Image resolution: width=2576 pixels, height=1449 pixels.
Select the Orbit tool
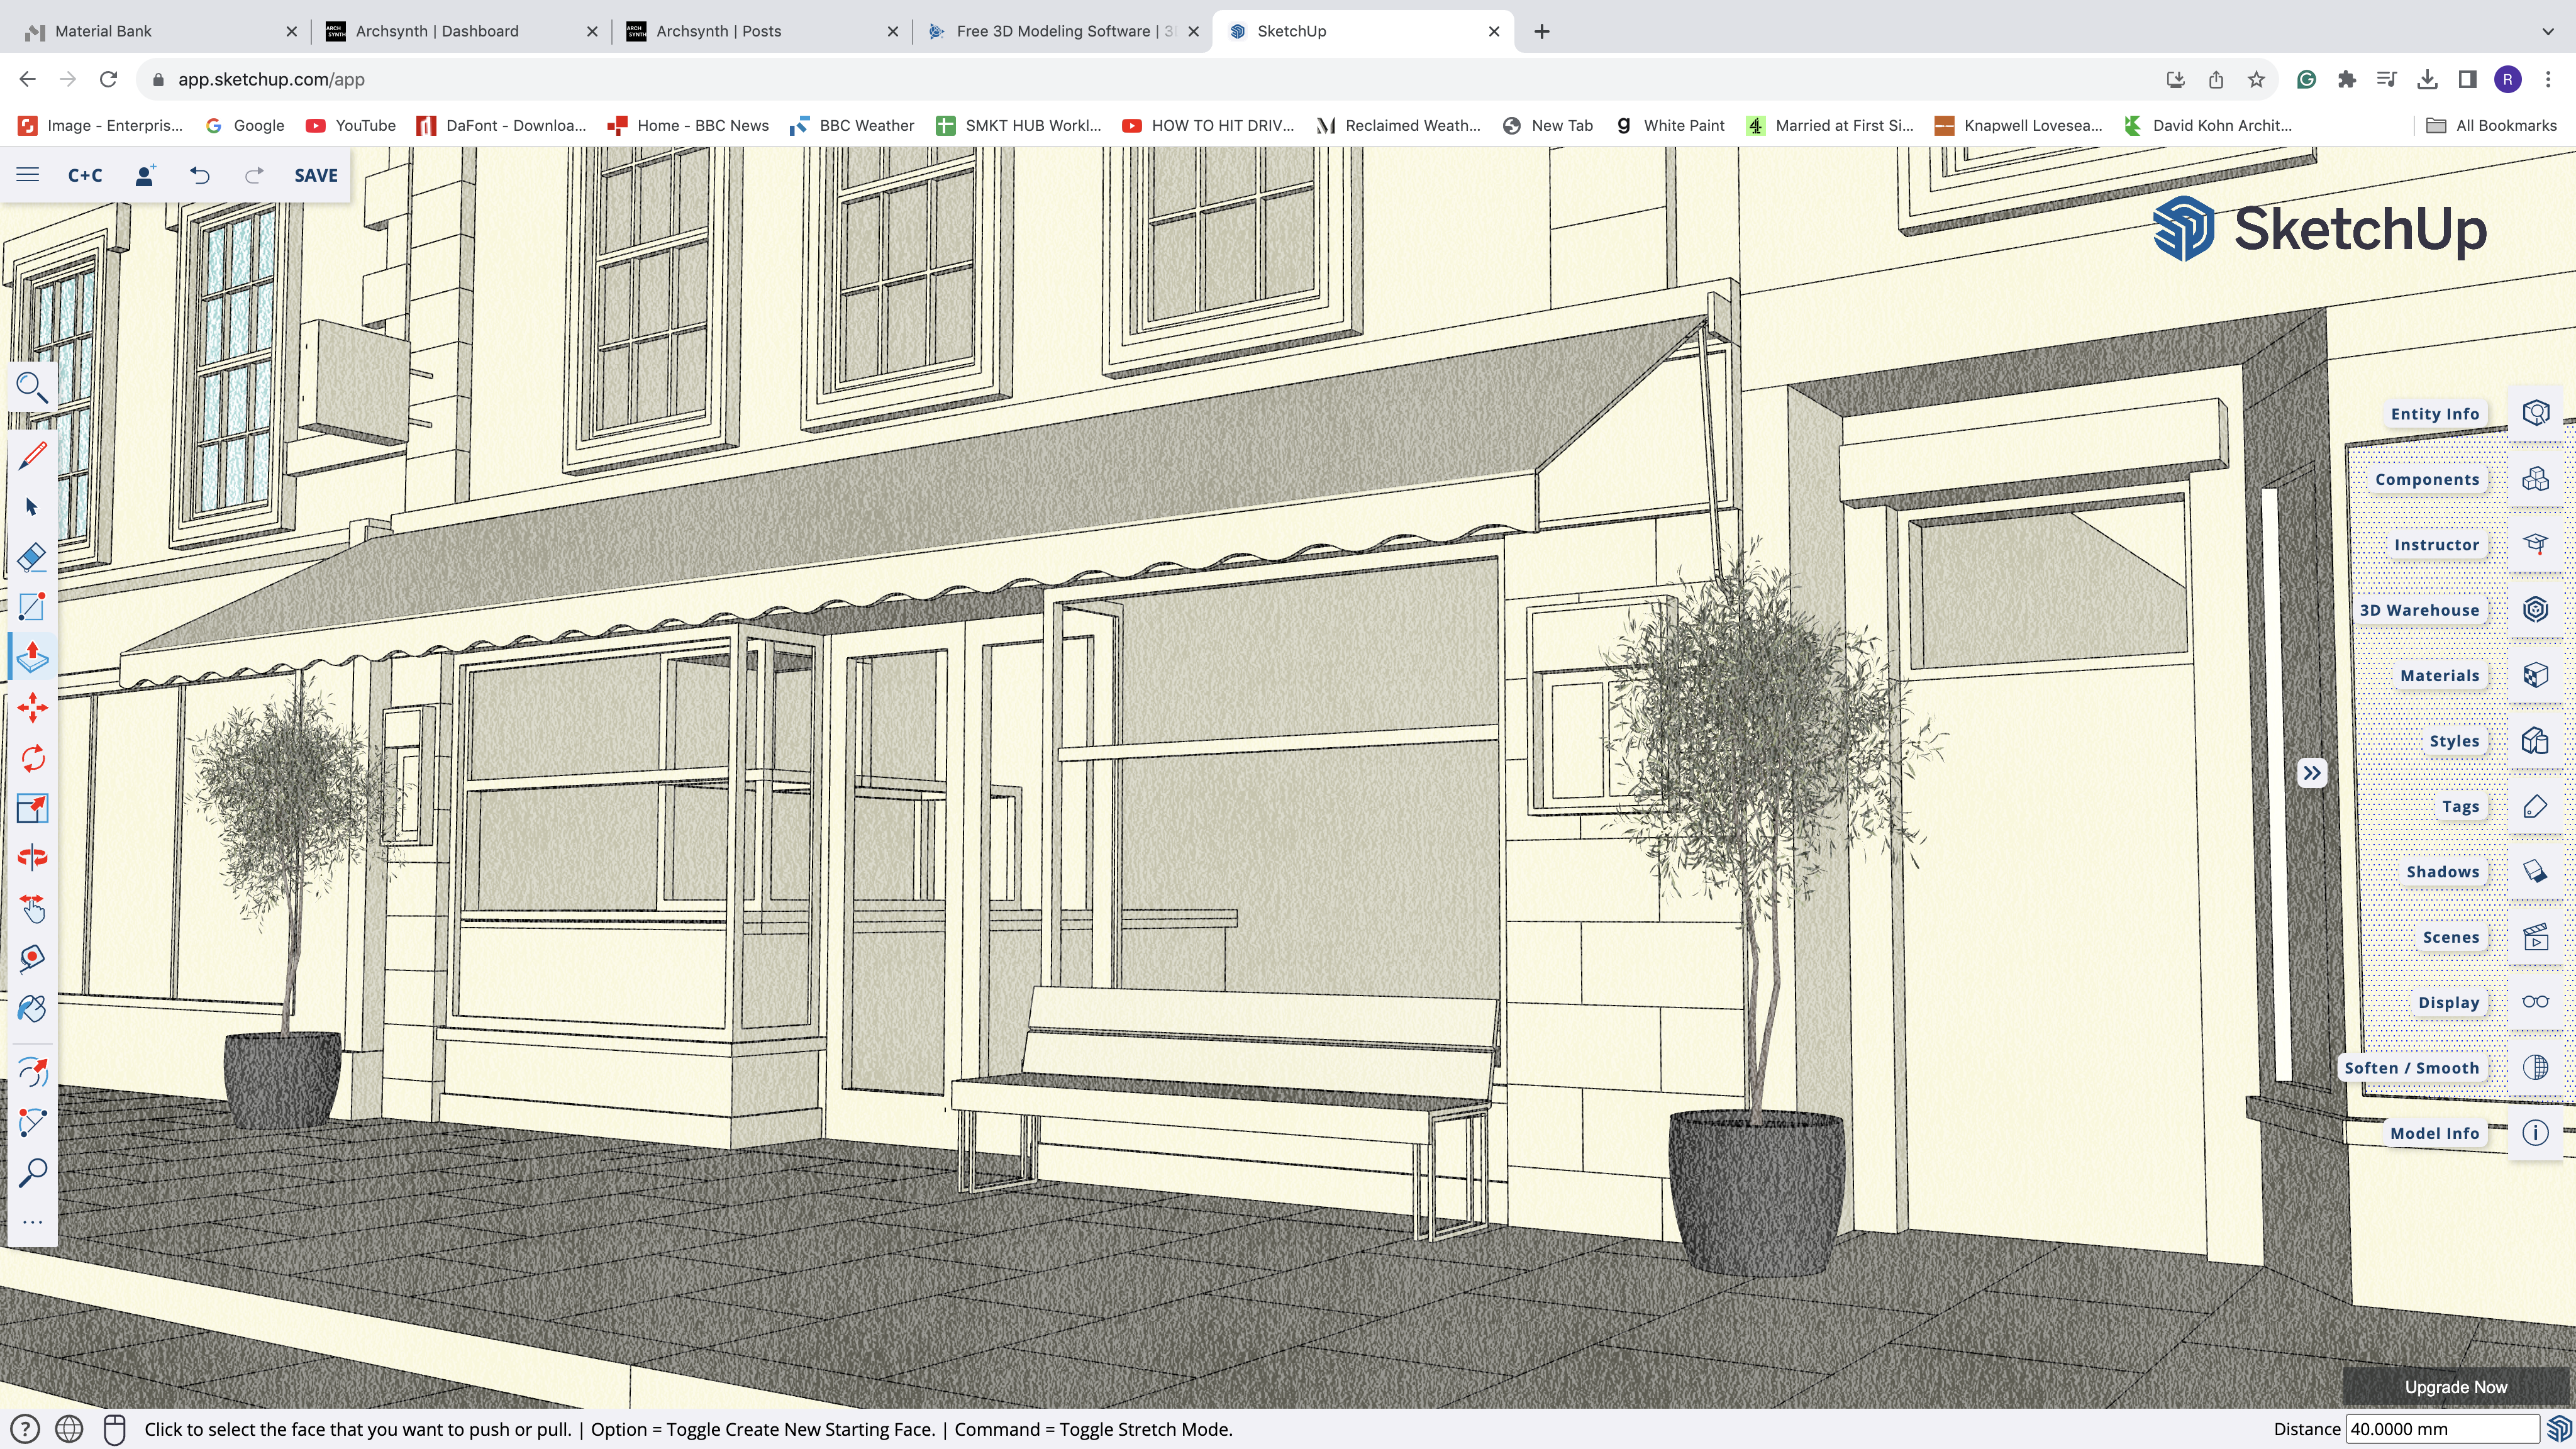[32, 858]
